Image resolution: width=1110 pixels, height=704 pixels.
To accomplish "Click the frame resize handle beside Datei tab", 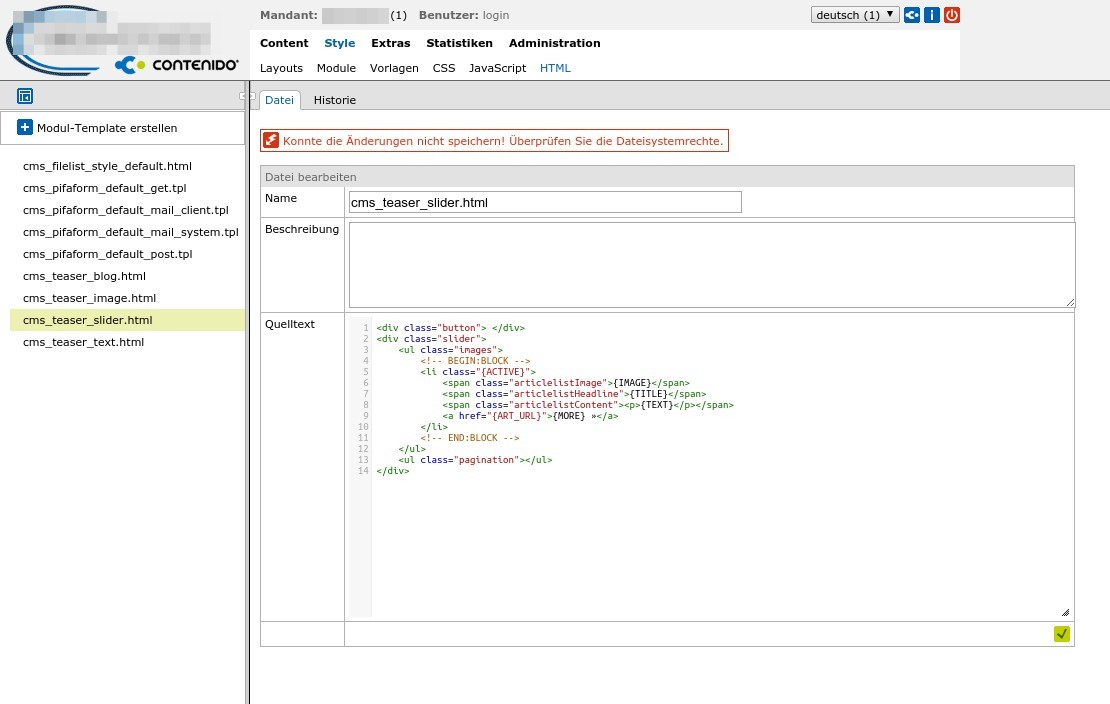I will point(246,96).
